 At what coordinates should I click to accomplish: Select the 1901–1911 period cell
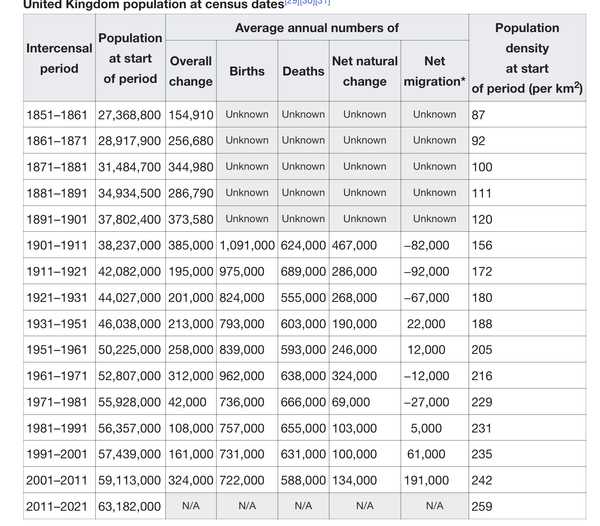tap(59, 245)
